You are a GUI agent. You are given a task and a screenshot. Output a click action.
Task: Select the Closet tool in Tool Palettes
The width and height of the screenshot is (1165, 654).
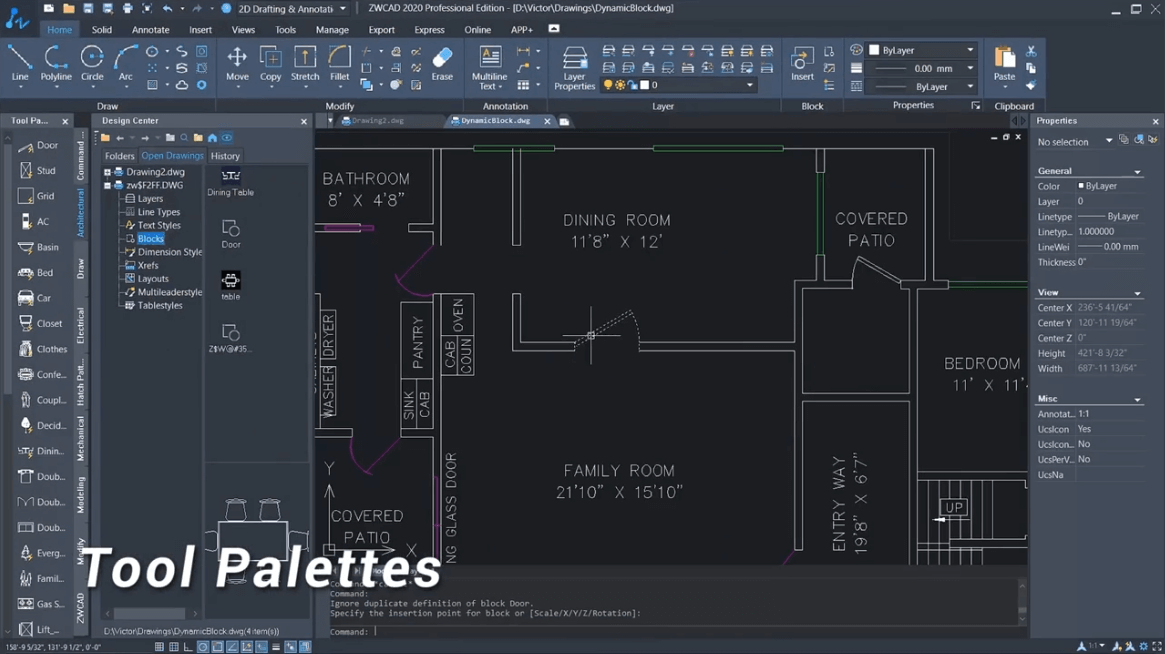[x=41, y=323]
